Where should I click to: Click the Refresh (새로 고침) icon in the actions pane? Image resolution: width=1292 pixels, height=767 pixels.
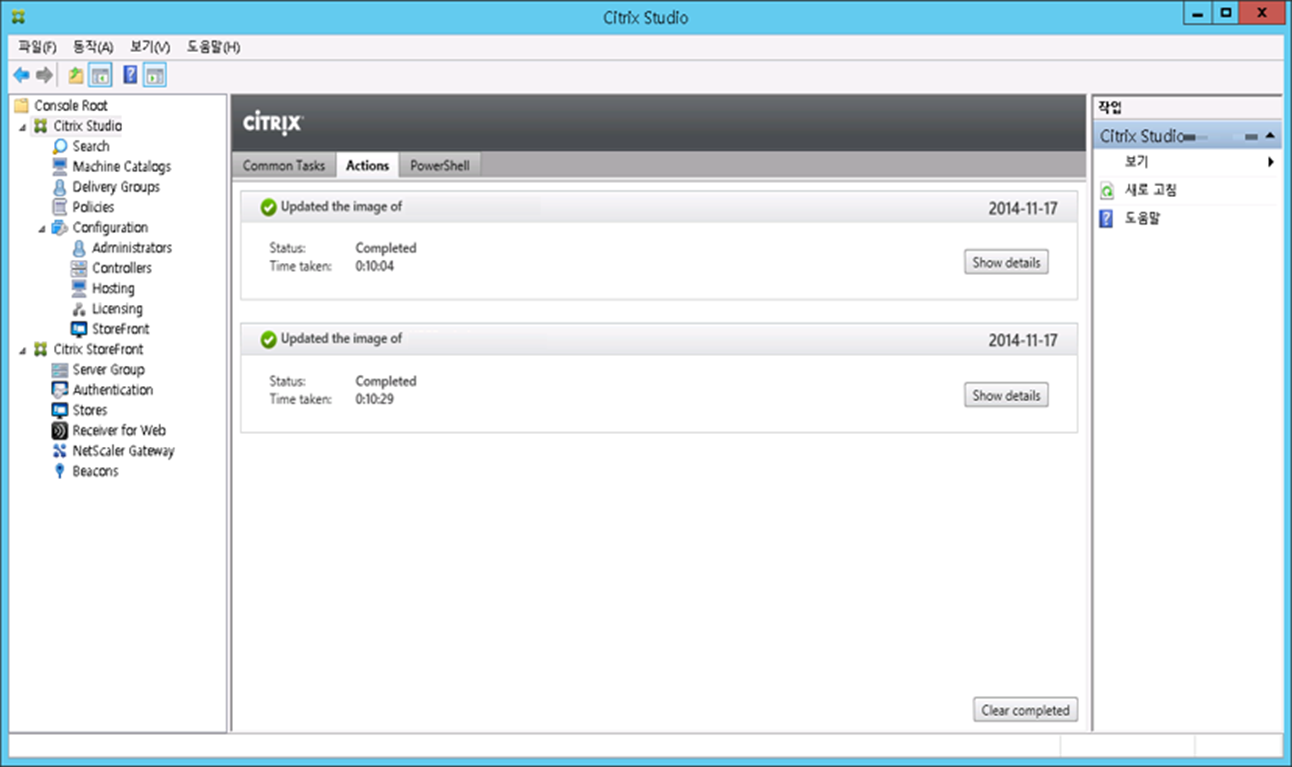(x=1106, y=190)
